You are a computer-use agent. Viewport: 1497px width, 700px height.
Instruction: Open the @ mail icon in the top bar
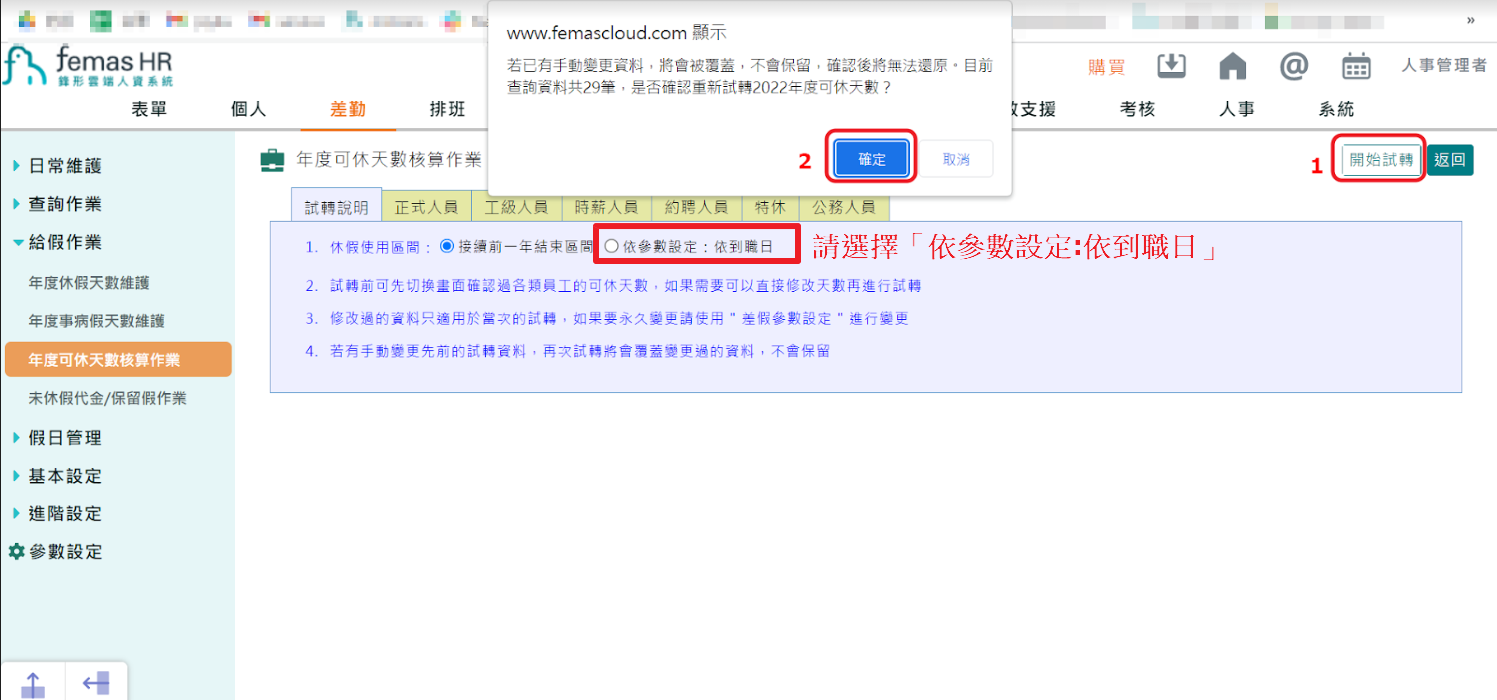click(1293, 65)
